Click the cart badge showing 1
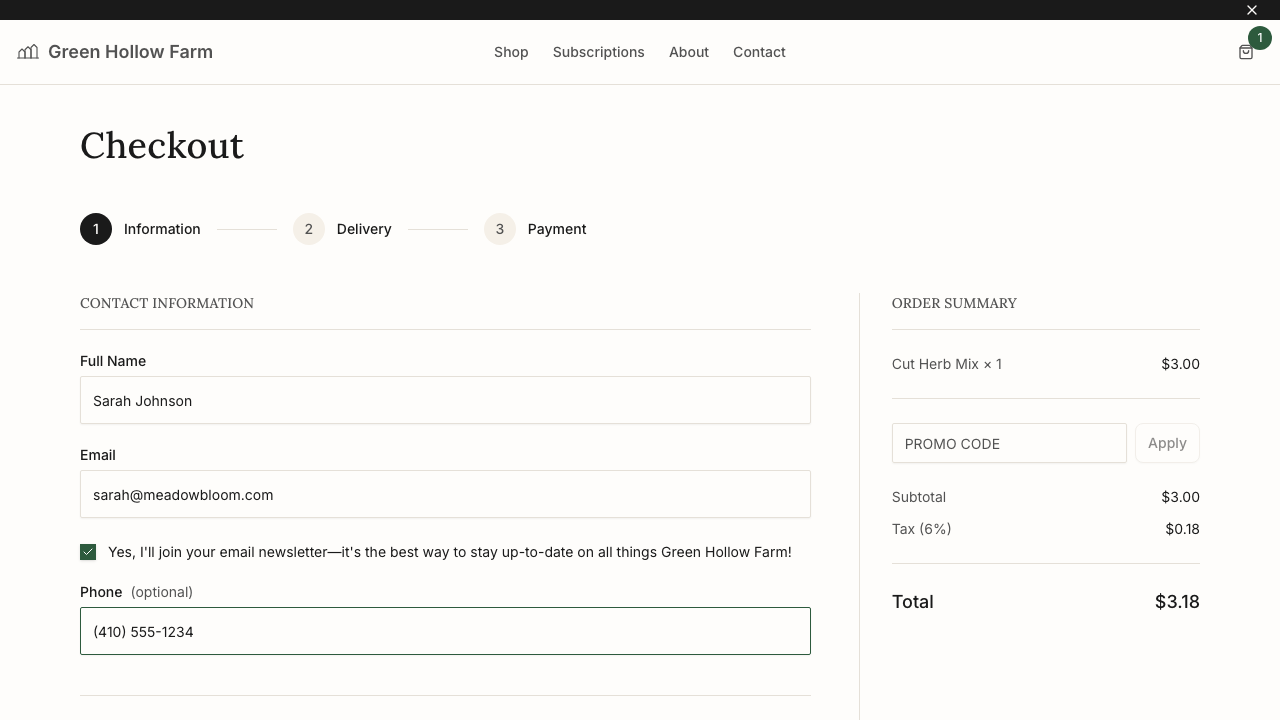The image size is (1280, 720). [x=1260, y=38]
